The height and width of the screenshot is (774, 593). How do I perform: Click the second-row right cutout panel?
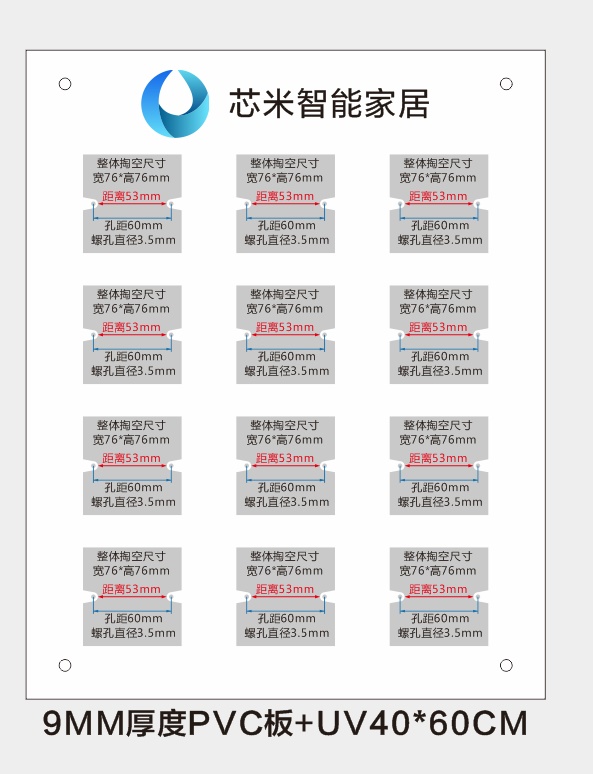(x=439, y=335)
